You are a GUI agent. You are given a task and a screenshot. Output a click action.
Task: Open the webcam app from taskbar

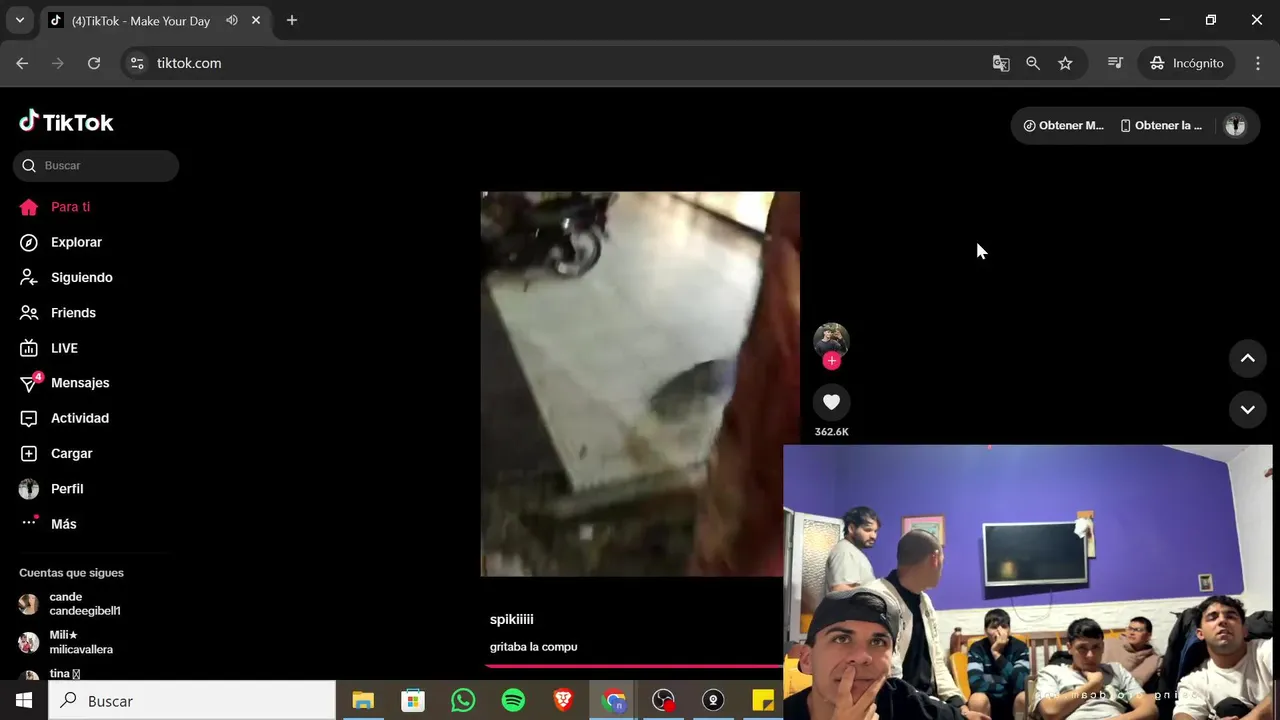coord(713,701)
